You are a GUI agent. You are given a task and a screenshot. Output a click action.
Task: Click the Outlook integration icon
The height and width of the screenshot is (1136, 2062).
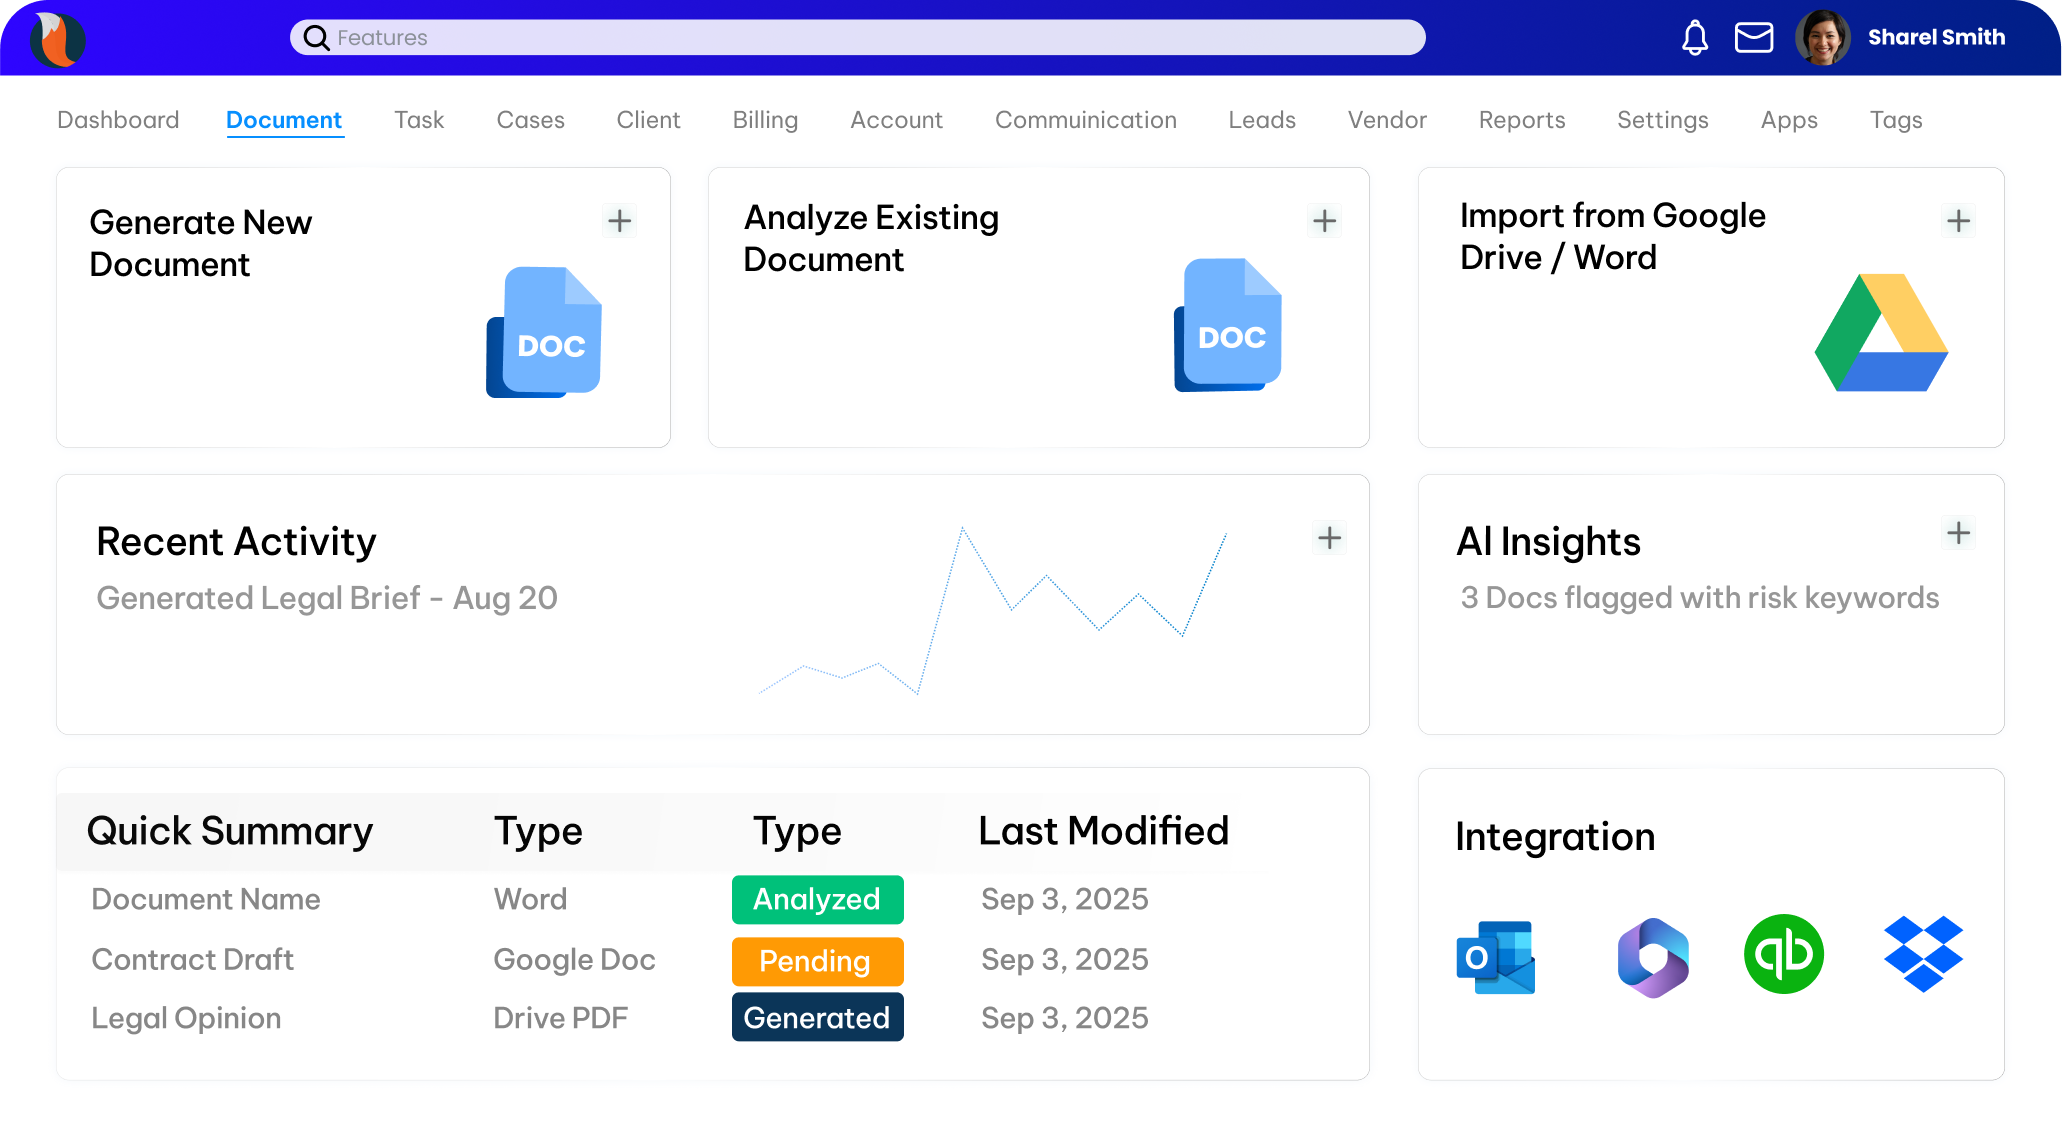point(1495,957)
